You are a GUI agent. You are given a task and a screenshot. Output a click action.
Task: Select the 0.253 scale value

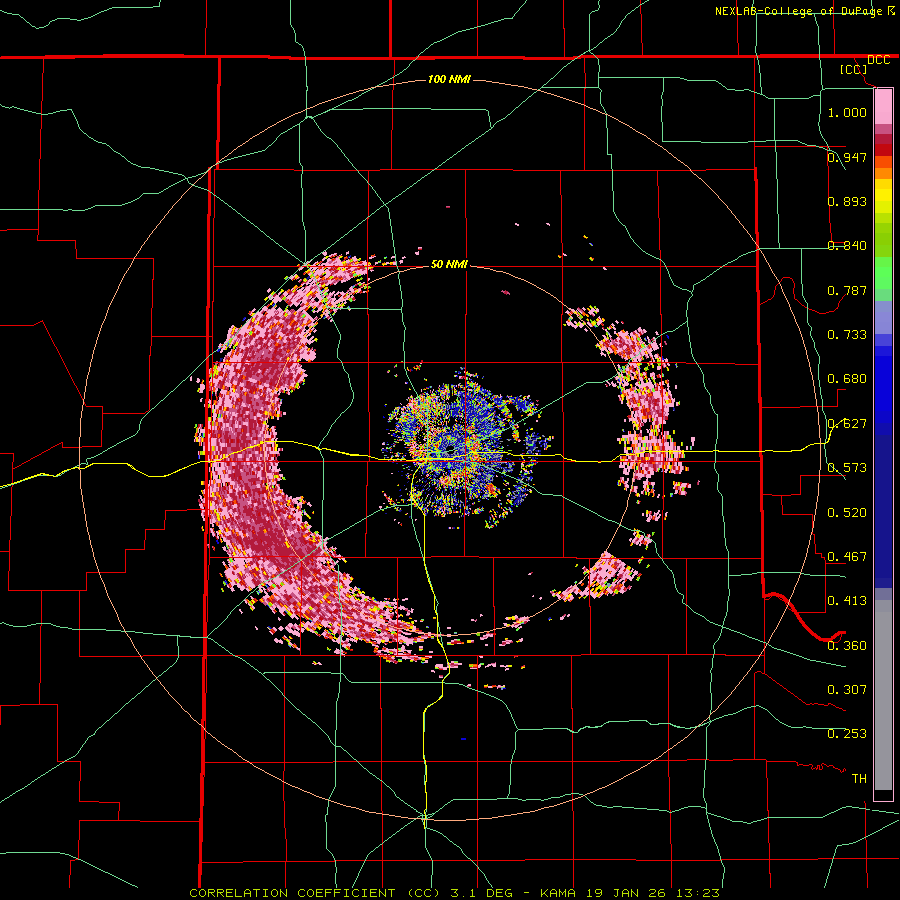point(847,734)
